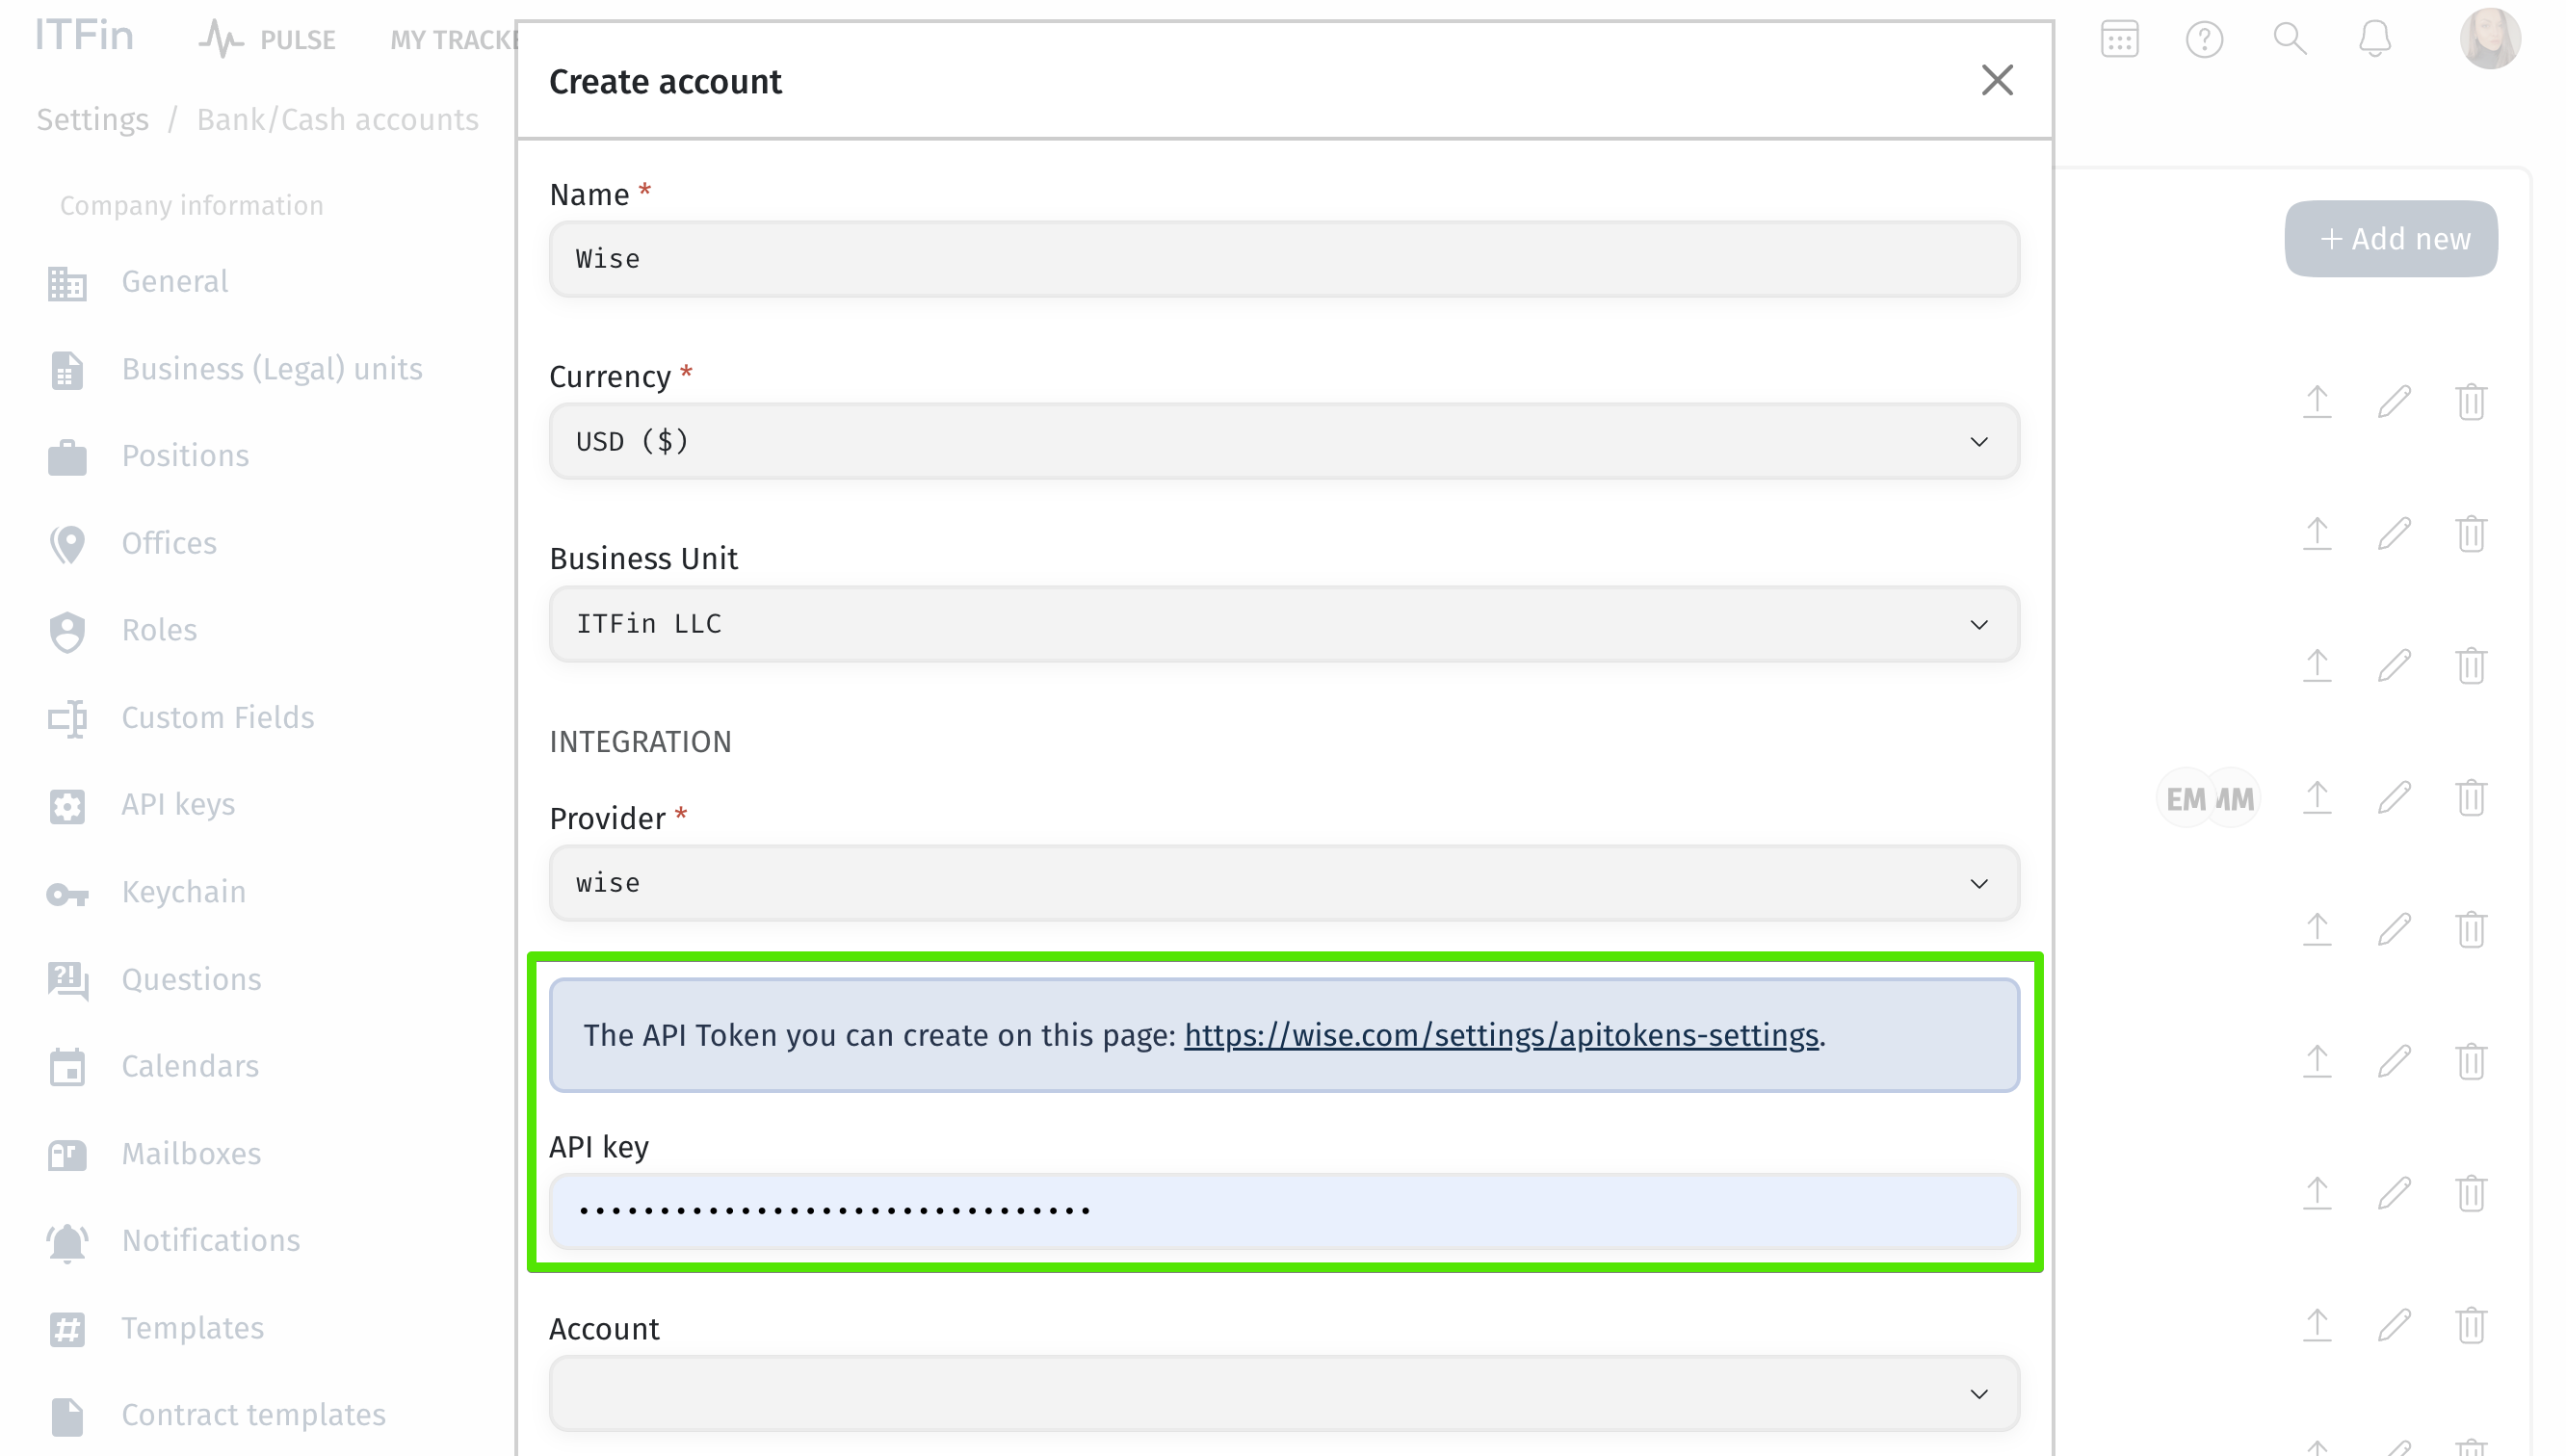The width and height of the screenshot is (2566, 1456).
Task: Open Questions in the sidebar
Action: (x=191, y=979)
